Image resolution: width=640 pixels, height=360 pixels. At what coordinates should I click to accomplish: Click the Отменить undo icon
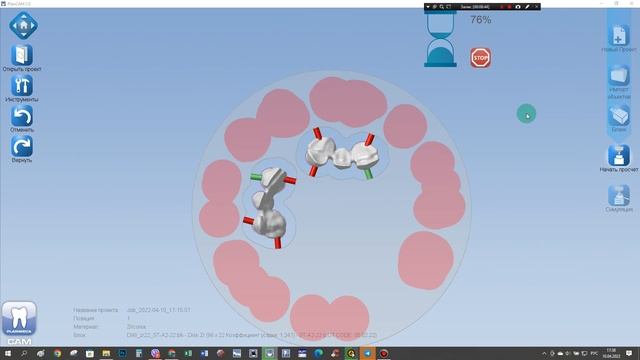tap(22, 116)
